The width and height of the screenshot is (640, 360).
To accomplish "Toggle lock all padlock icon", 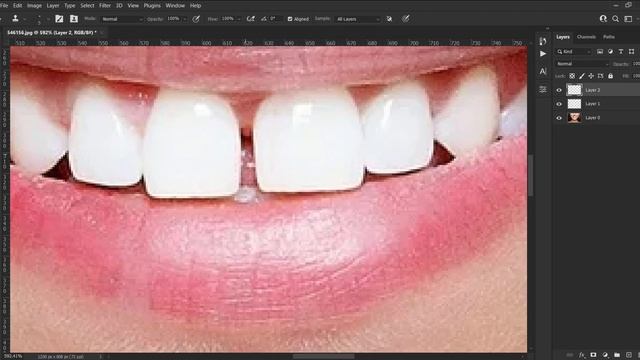I will [x=610, y=76].
